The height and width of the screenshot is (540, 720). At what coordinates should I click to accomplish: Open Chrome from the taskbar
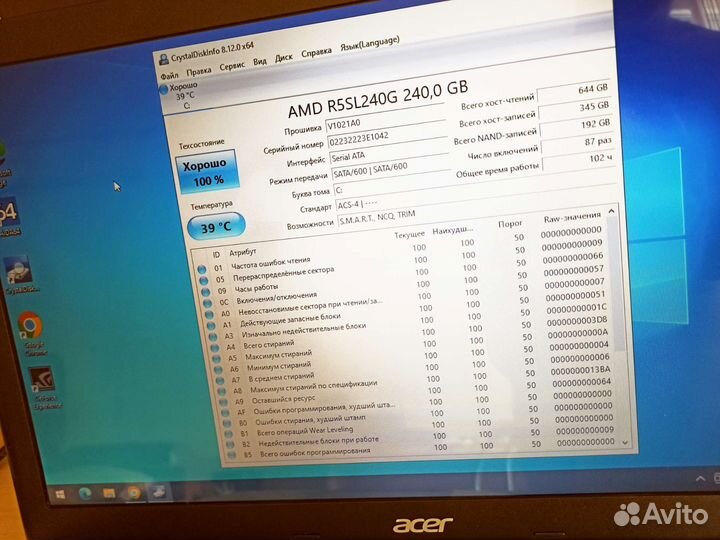[134, 493]
